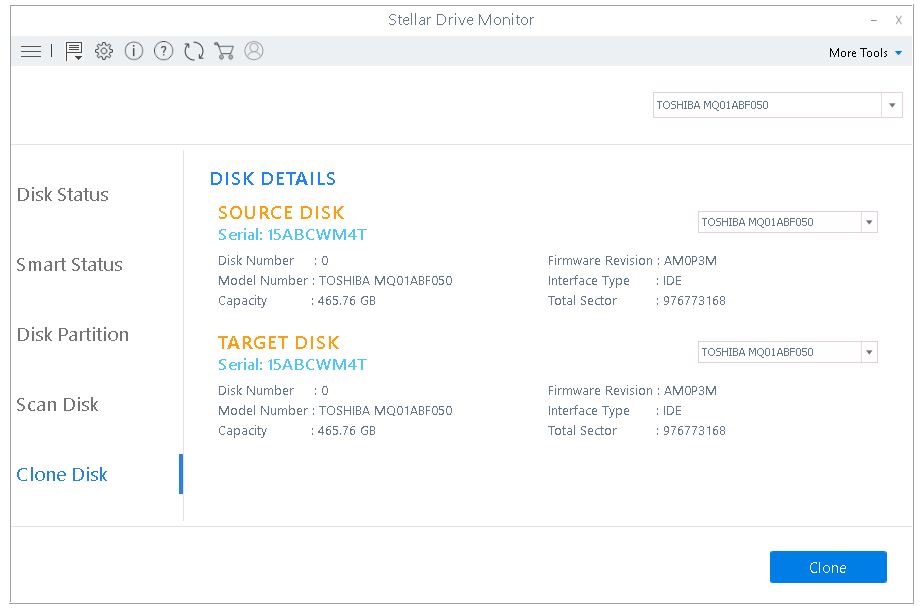924x613 pixels.
Task: Expand the More Tools dropdown
Action: pos(865,53)
